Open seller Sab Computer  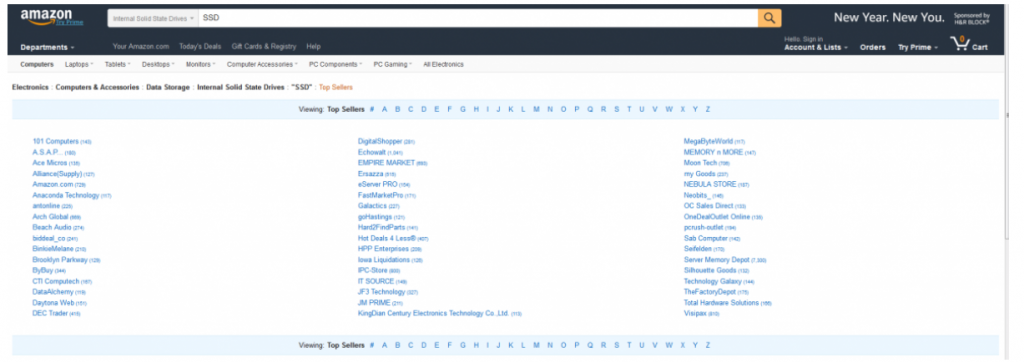(705, 238)
